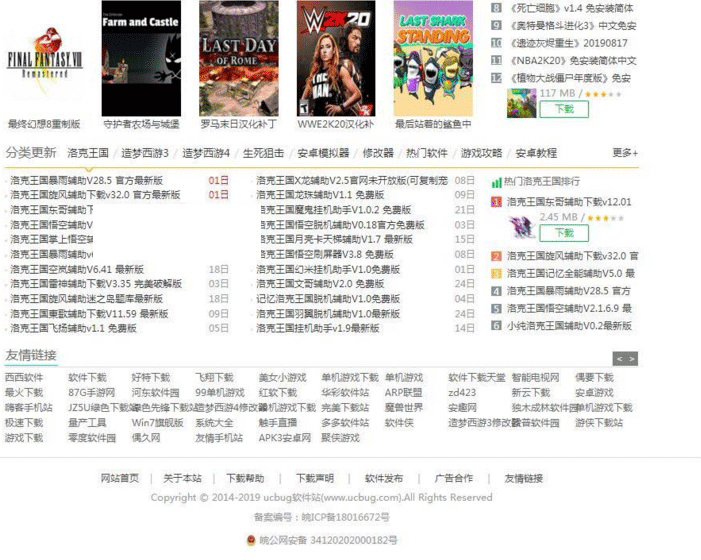This screenshot has width=701, height=560.
Task: Open 洛克王国羽翼脱机辅助V1.0最新版 link
Action: 328,314
